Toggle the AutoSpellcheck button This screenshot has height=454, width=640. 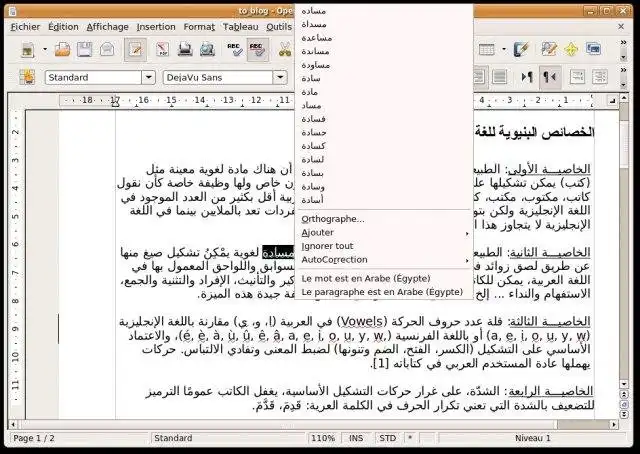[258, 50]
